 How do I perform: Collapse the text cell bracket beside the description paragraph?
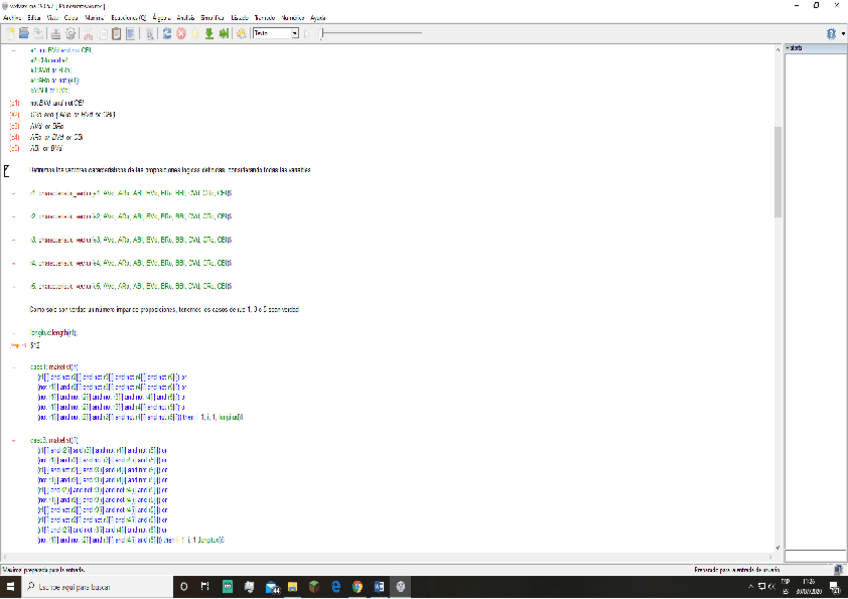tap(6, 170)
